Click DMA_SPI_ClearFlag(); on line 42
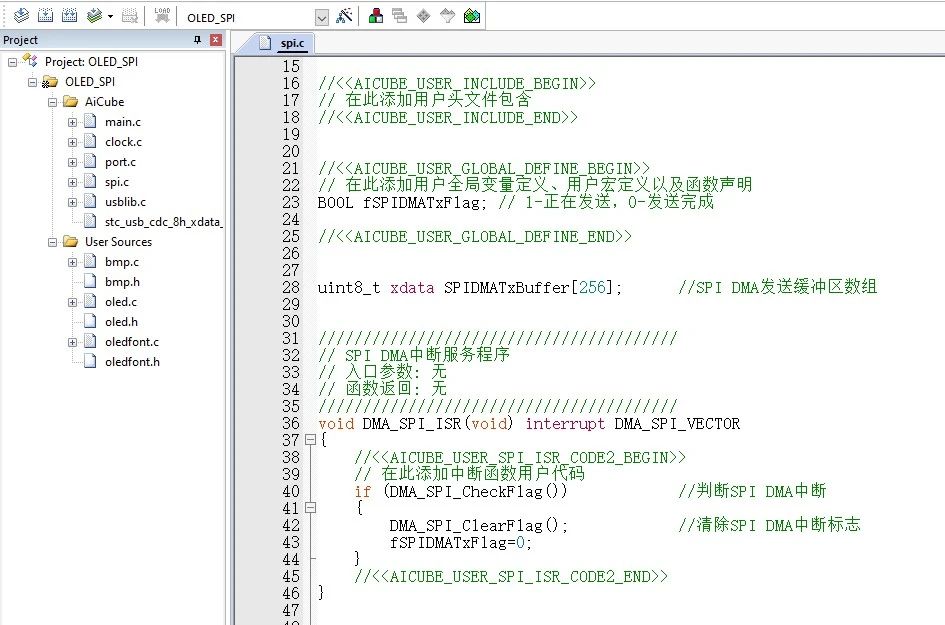 (x=479, y=526)
